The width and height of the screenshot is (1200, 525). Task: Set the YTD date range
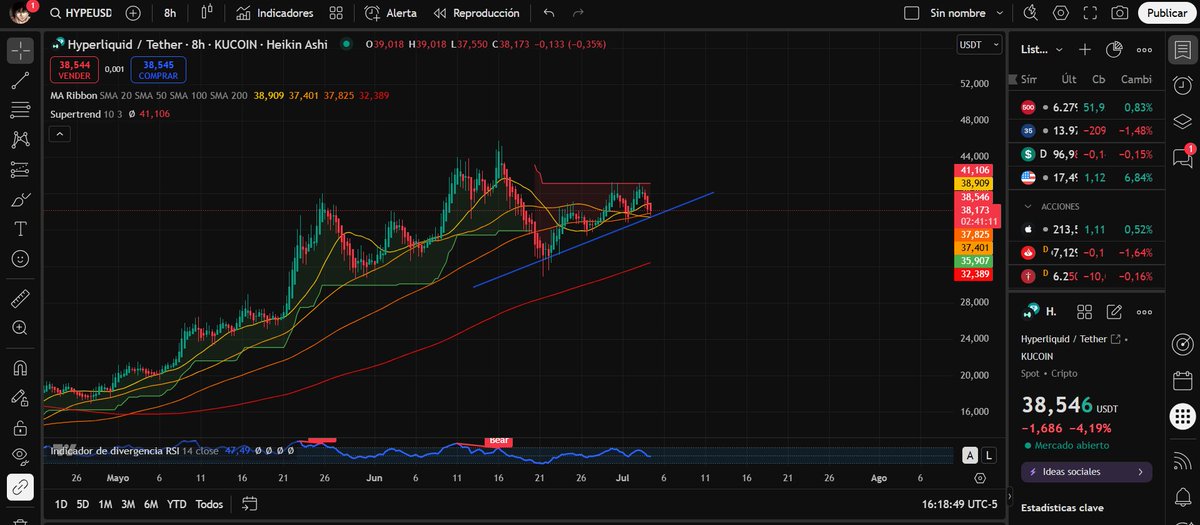point(177,504)
